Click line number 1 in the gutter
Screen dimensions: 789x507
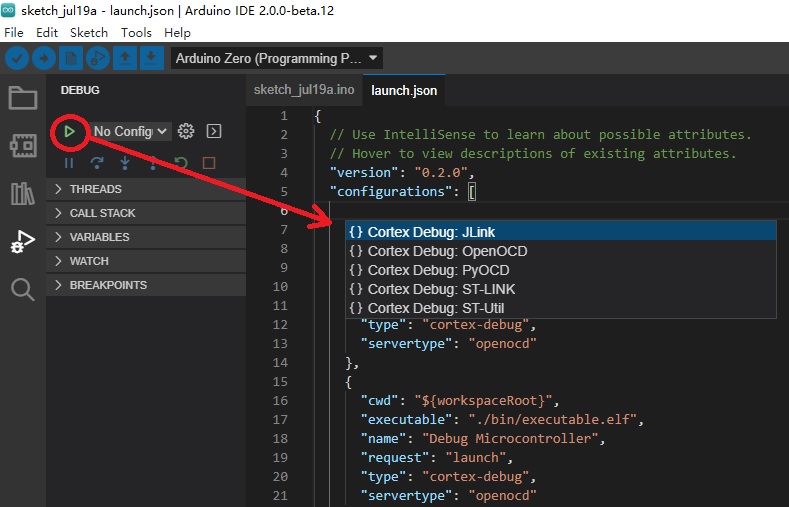tap(284, 116)
